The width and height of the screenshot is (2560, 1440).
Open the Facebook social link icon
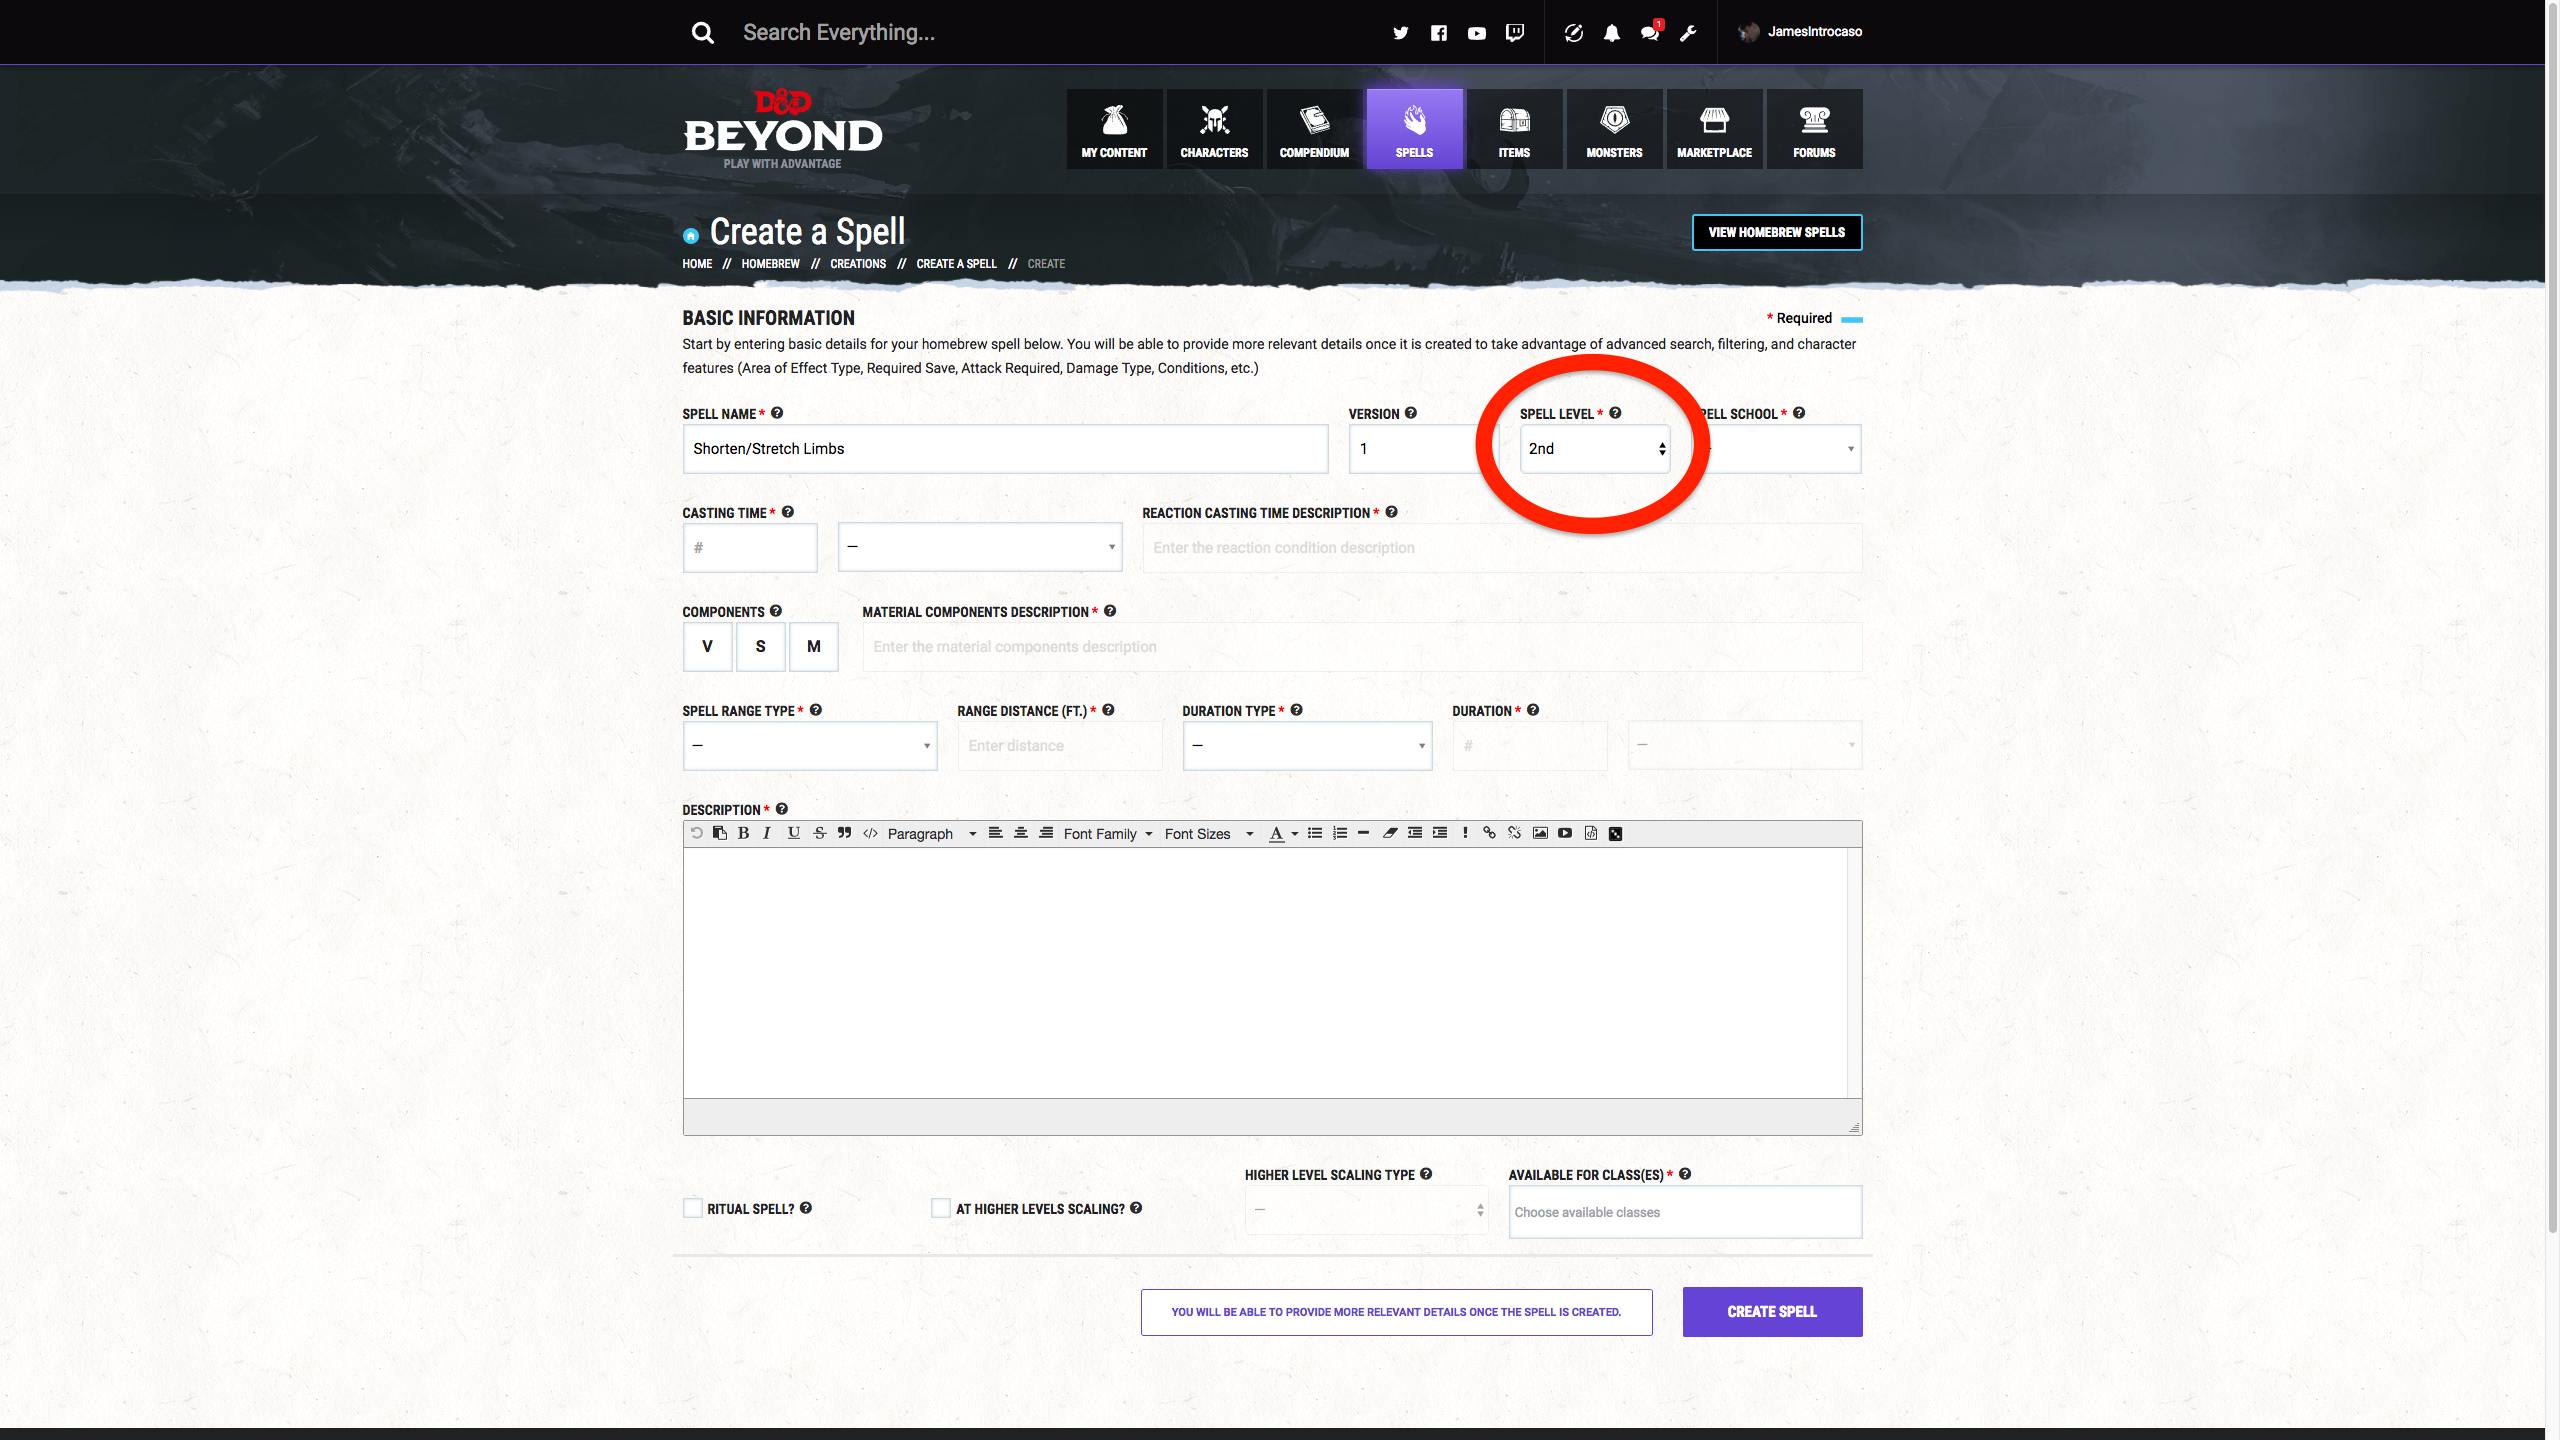coord(1438,33)
